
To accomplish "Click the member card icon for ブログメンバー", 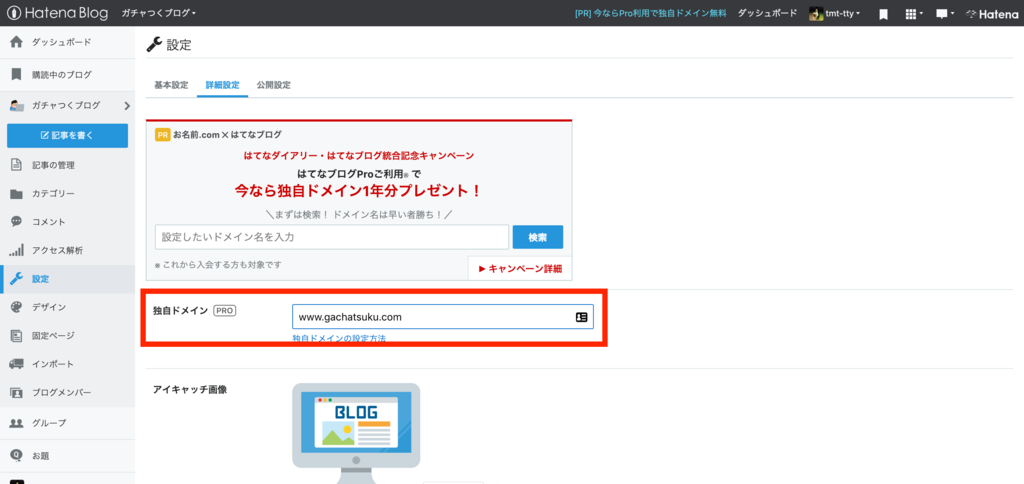I will [x=17, y=393].
